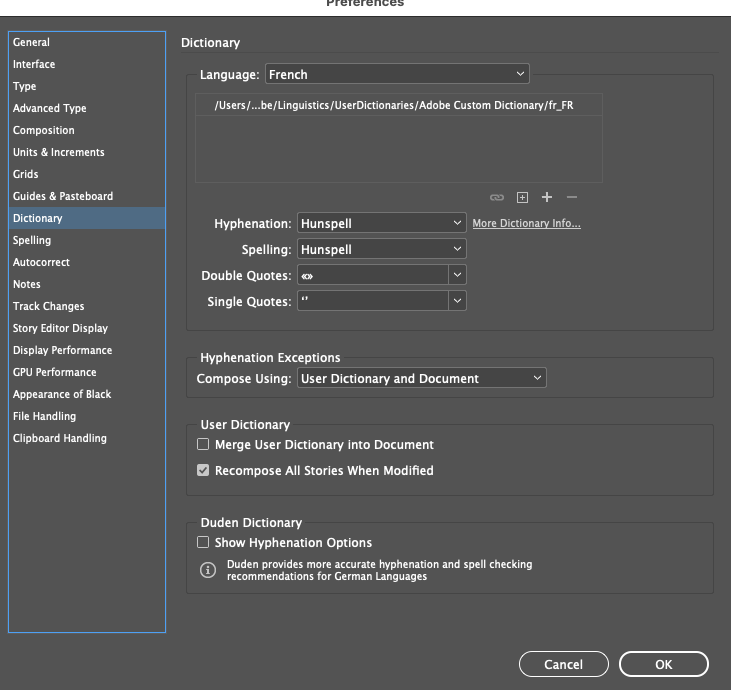Expand the Compose Using dropdown
This screenshot has height=690, width=731.
click(421, 379)
